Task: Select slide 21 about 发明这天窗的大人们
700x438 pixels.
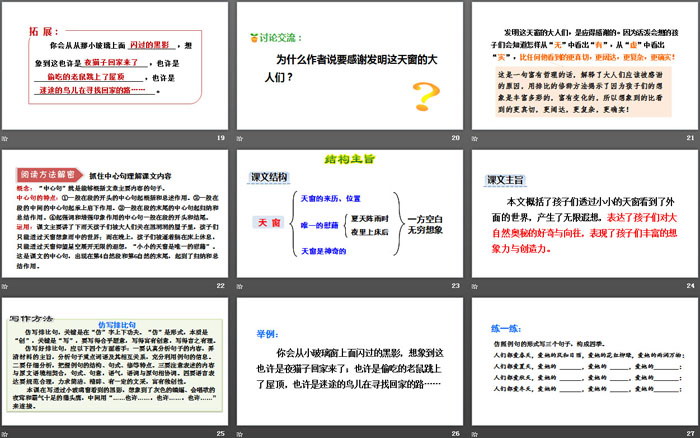Action: [x=583, y=70]
